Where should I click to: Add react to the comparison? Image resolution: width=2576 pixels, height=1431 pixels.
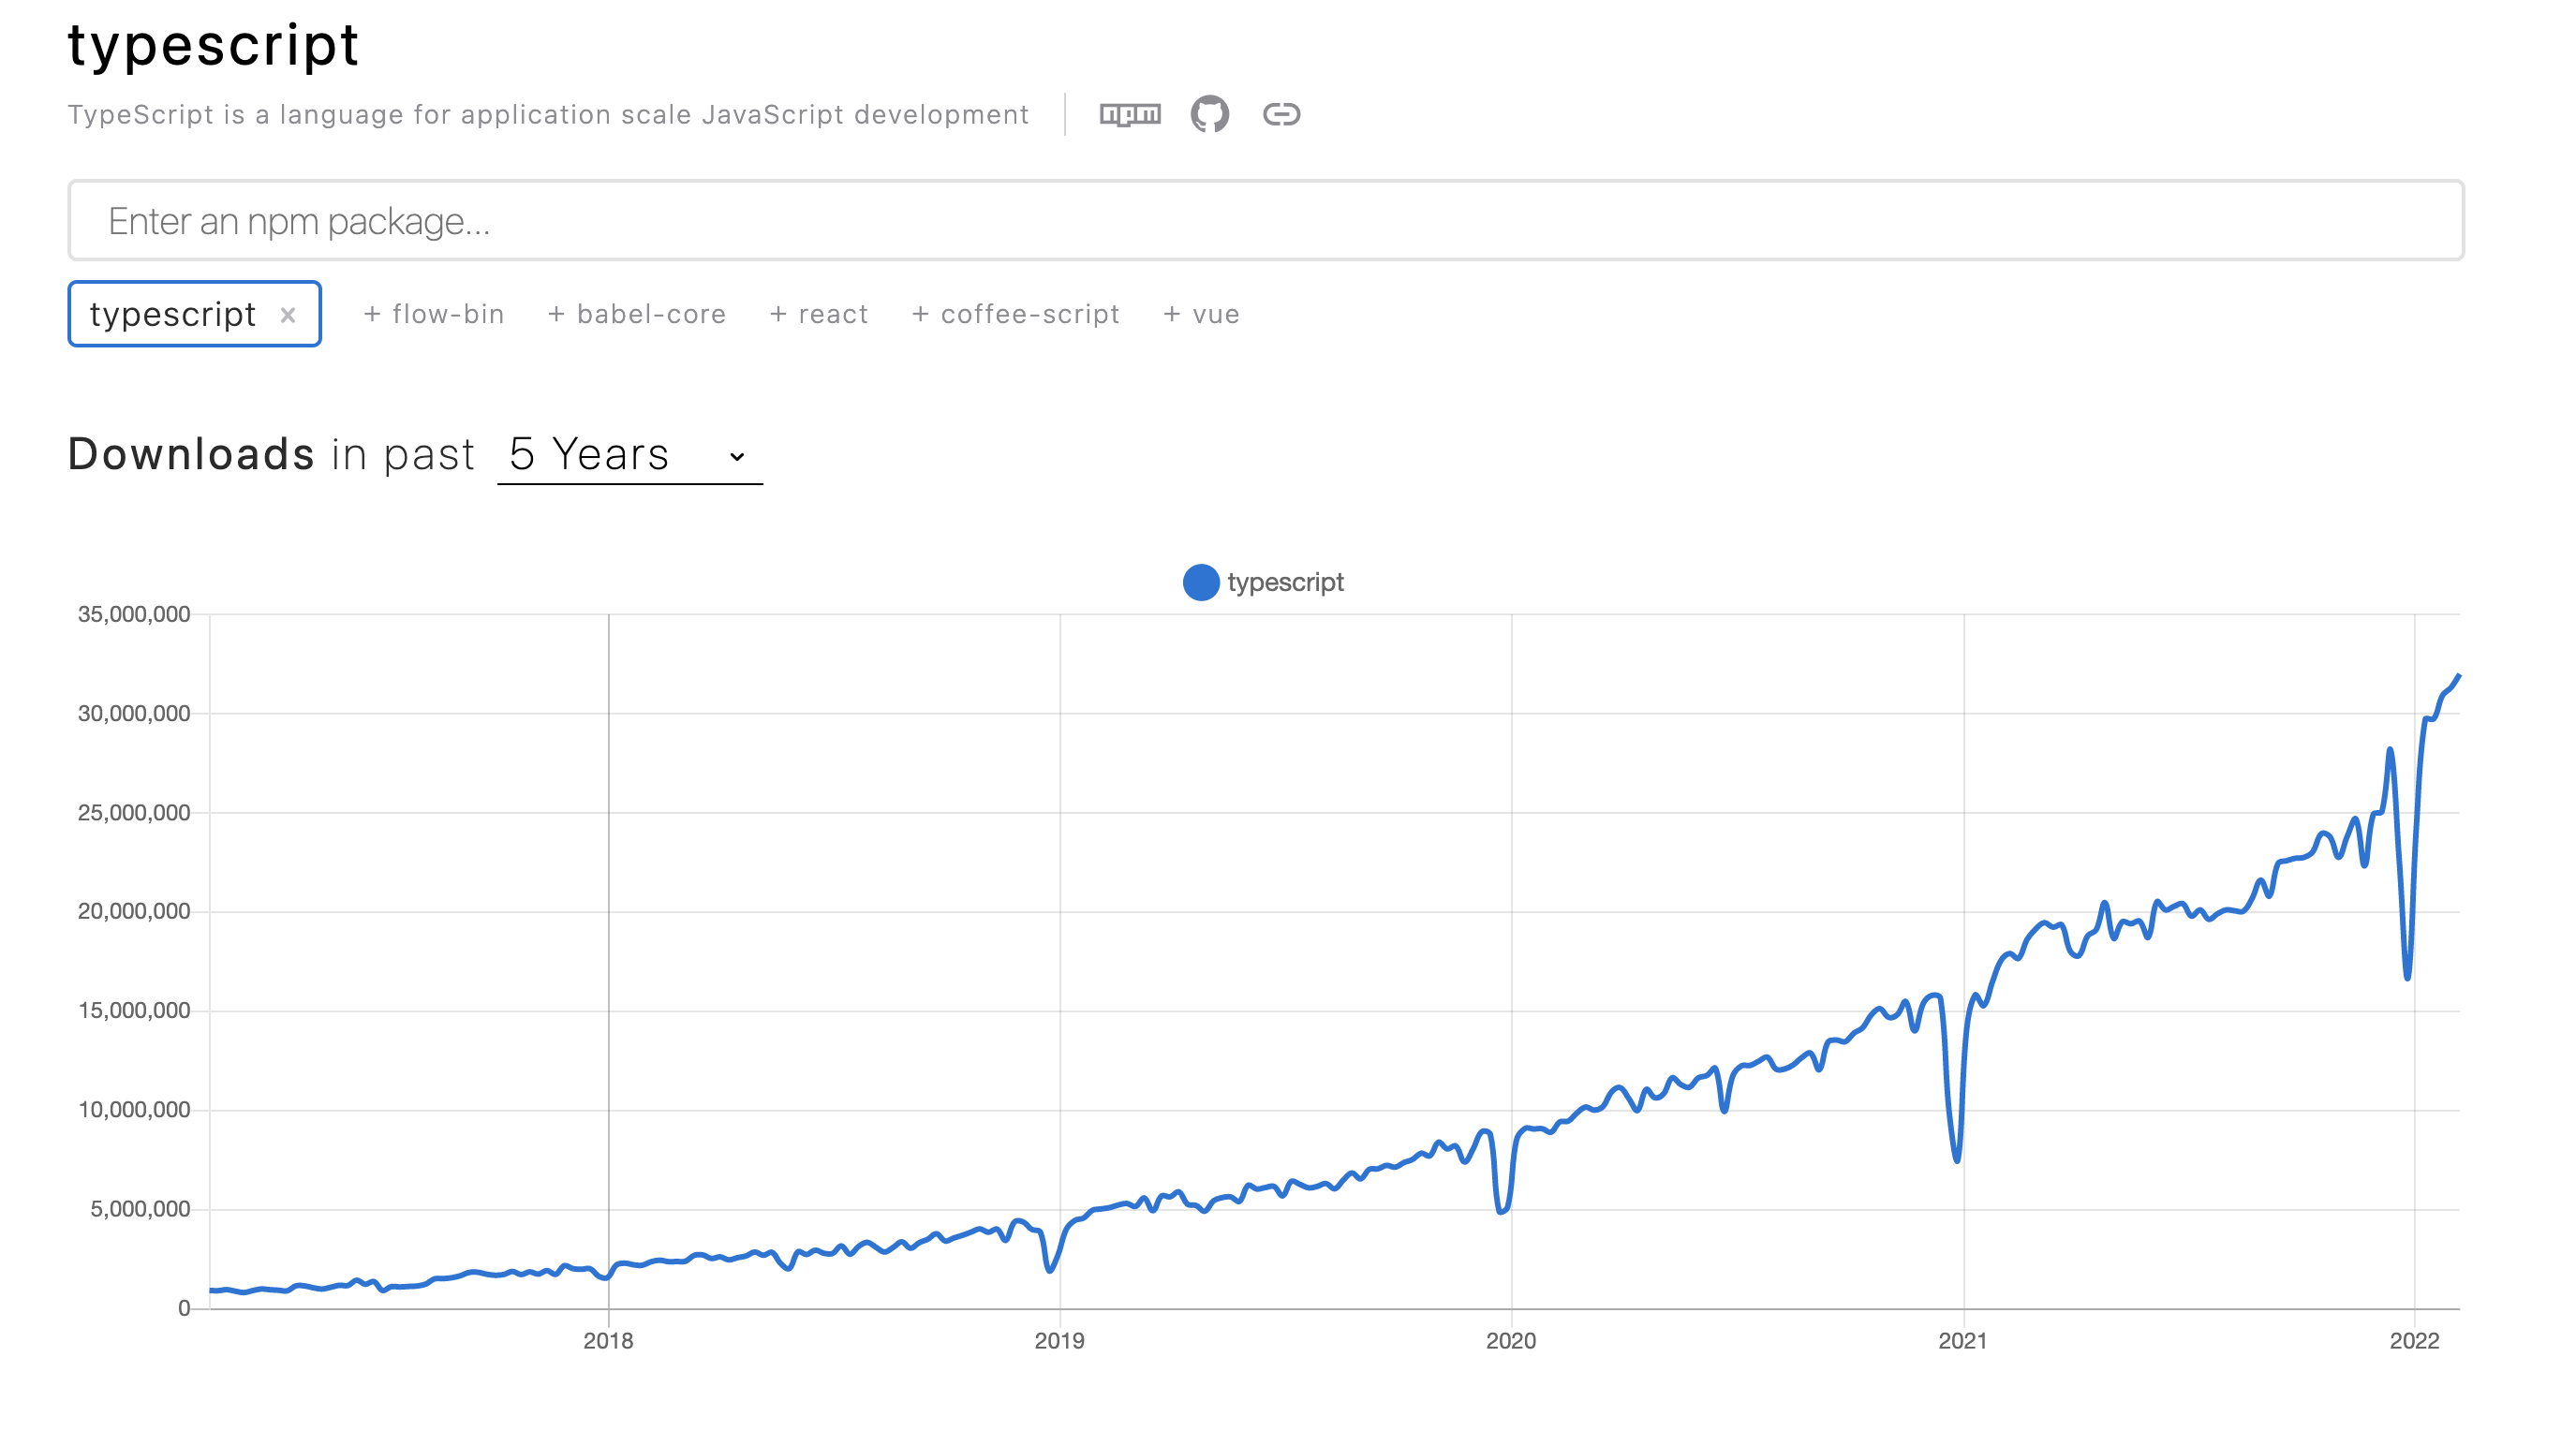819,314
